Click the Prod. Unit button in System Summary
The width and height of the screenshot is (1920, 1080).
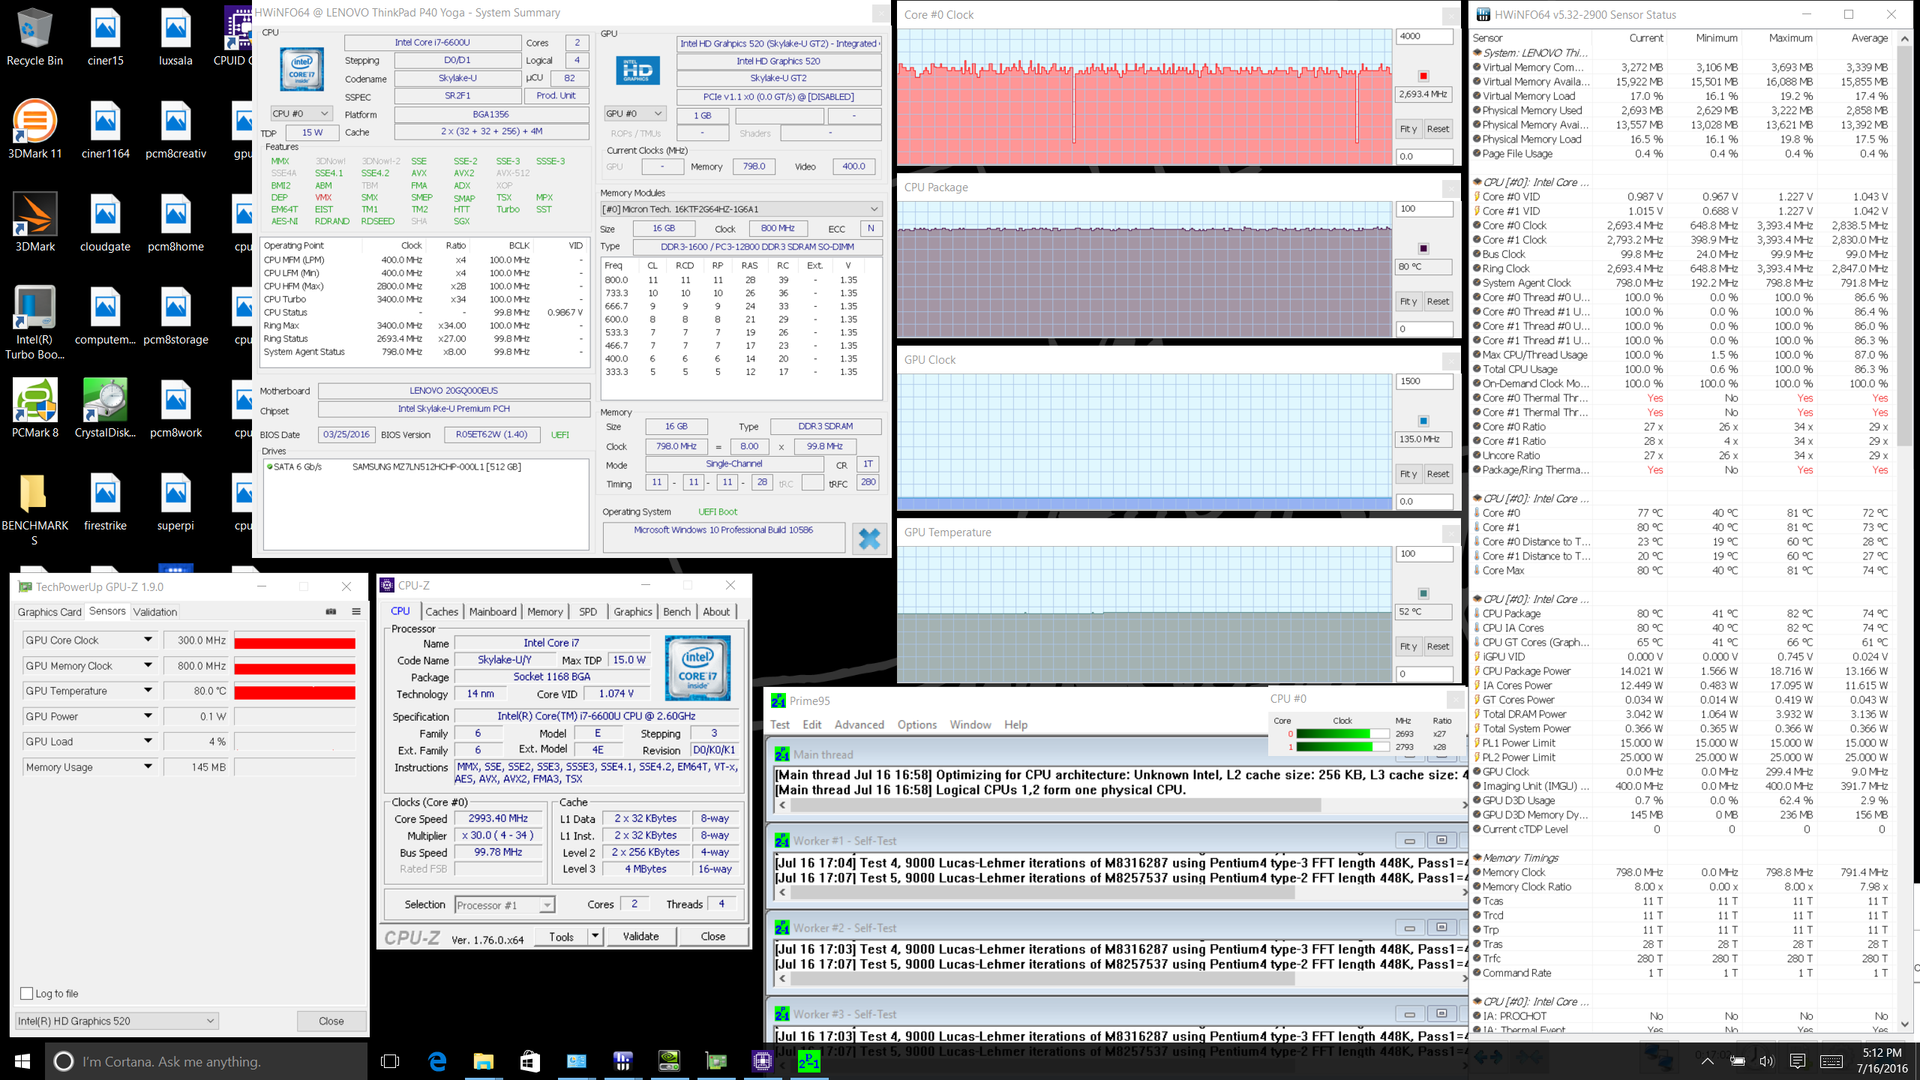(x=556, y=96)
